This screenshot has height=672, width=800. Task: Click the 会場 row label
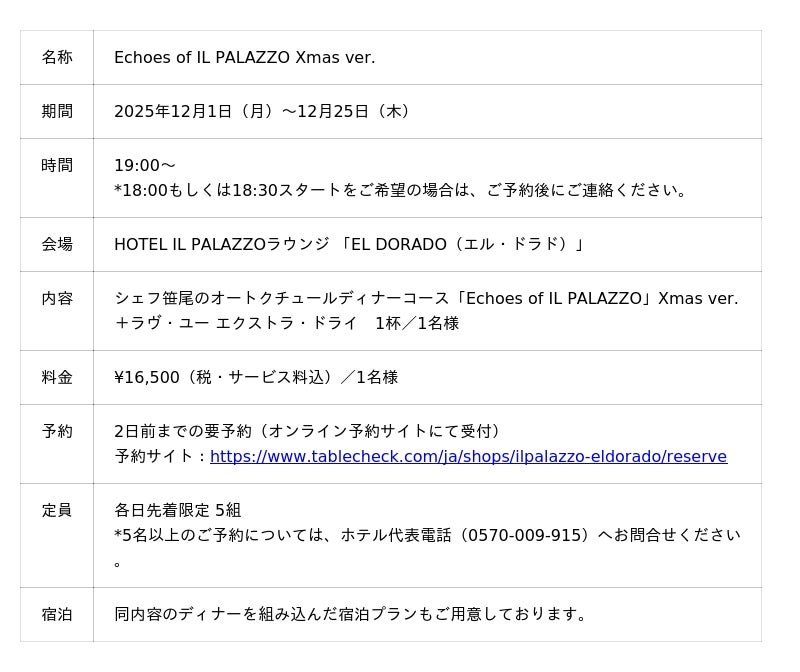click(x=57, y=245)
